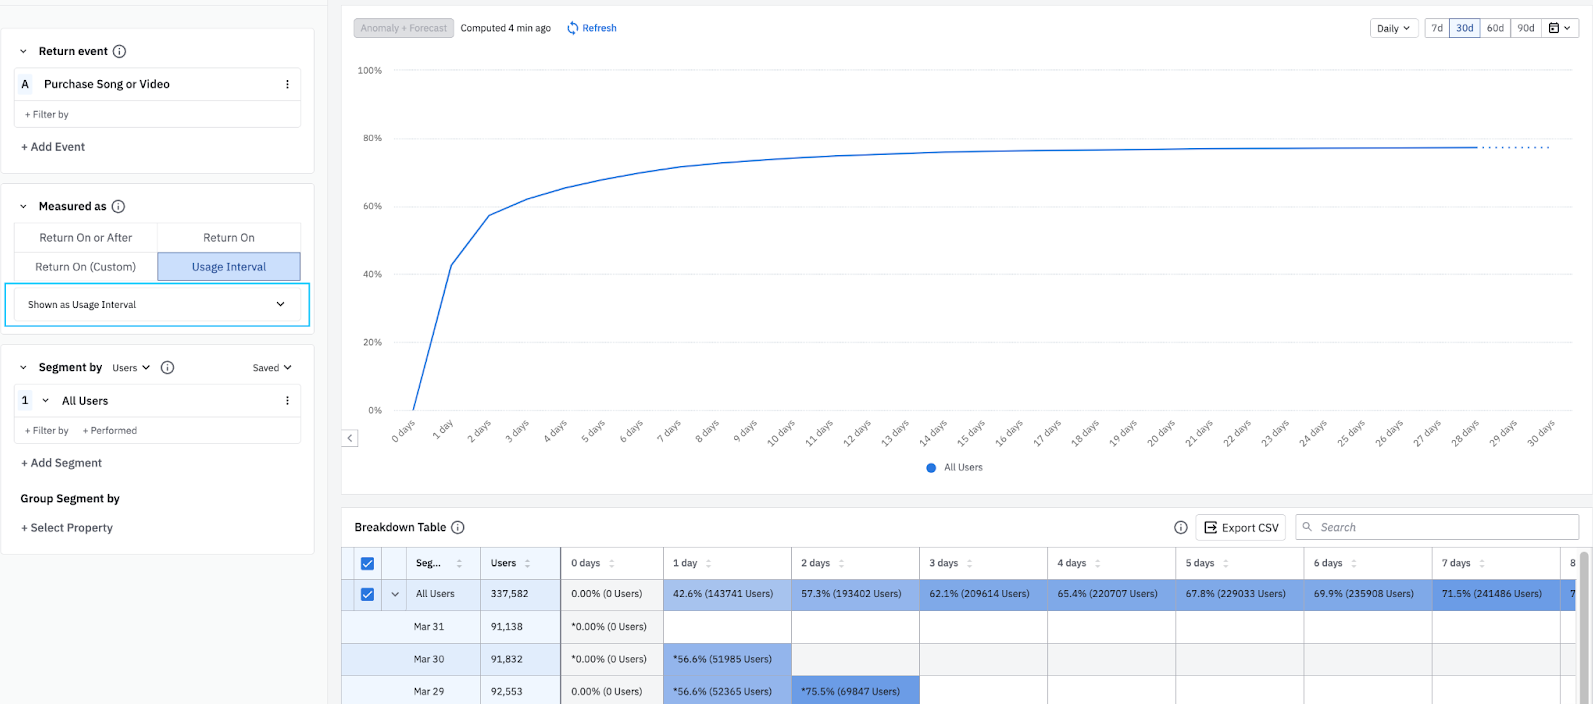The height and width of the screenshot is (704, 1593).
Task: Open the Shown as Usage Interval dropdown
Action: (x=157, y=304)
